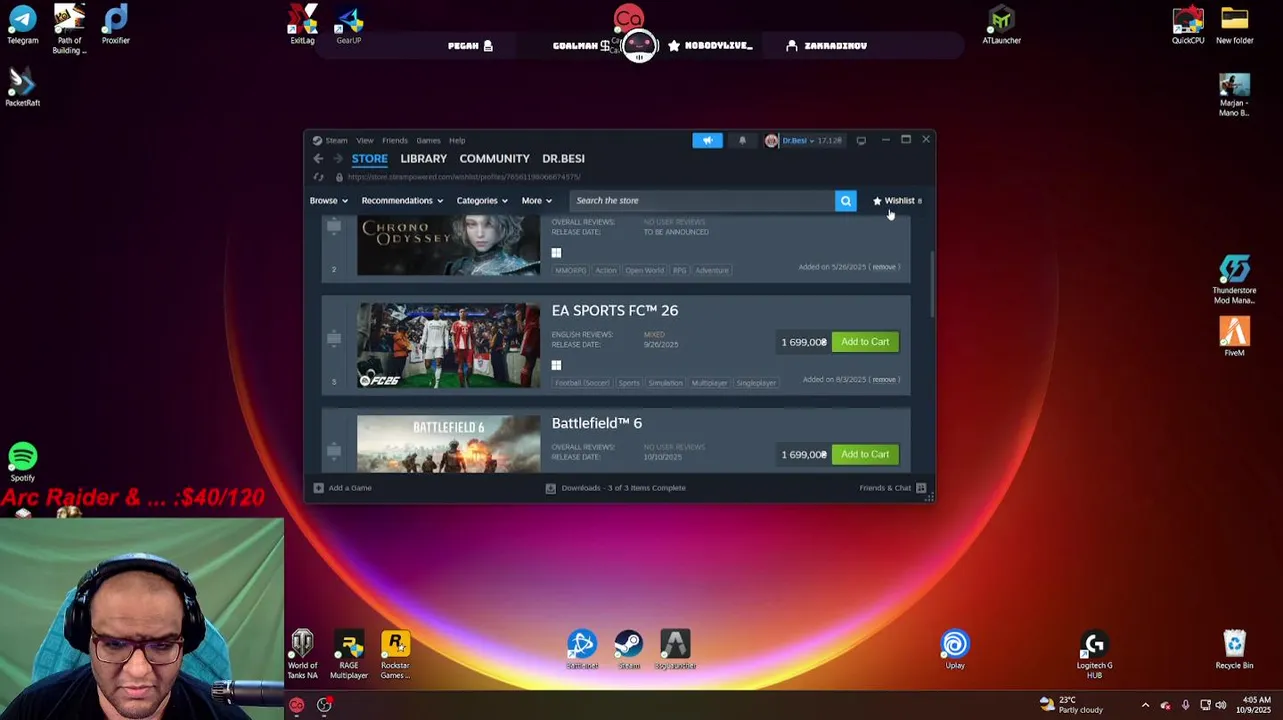Open the Spotify desktop shortcut
The height and width of the screenshot is (720, 1283).
pyautogui.click(x=22, y=462)
